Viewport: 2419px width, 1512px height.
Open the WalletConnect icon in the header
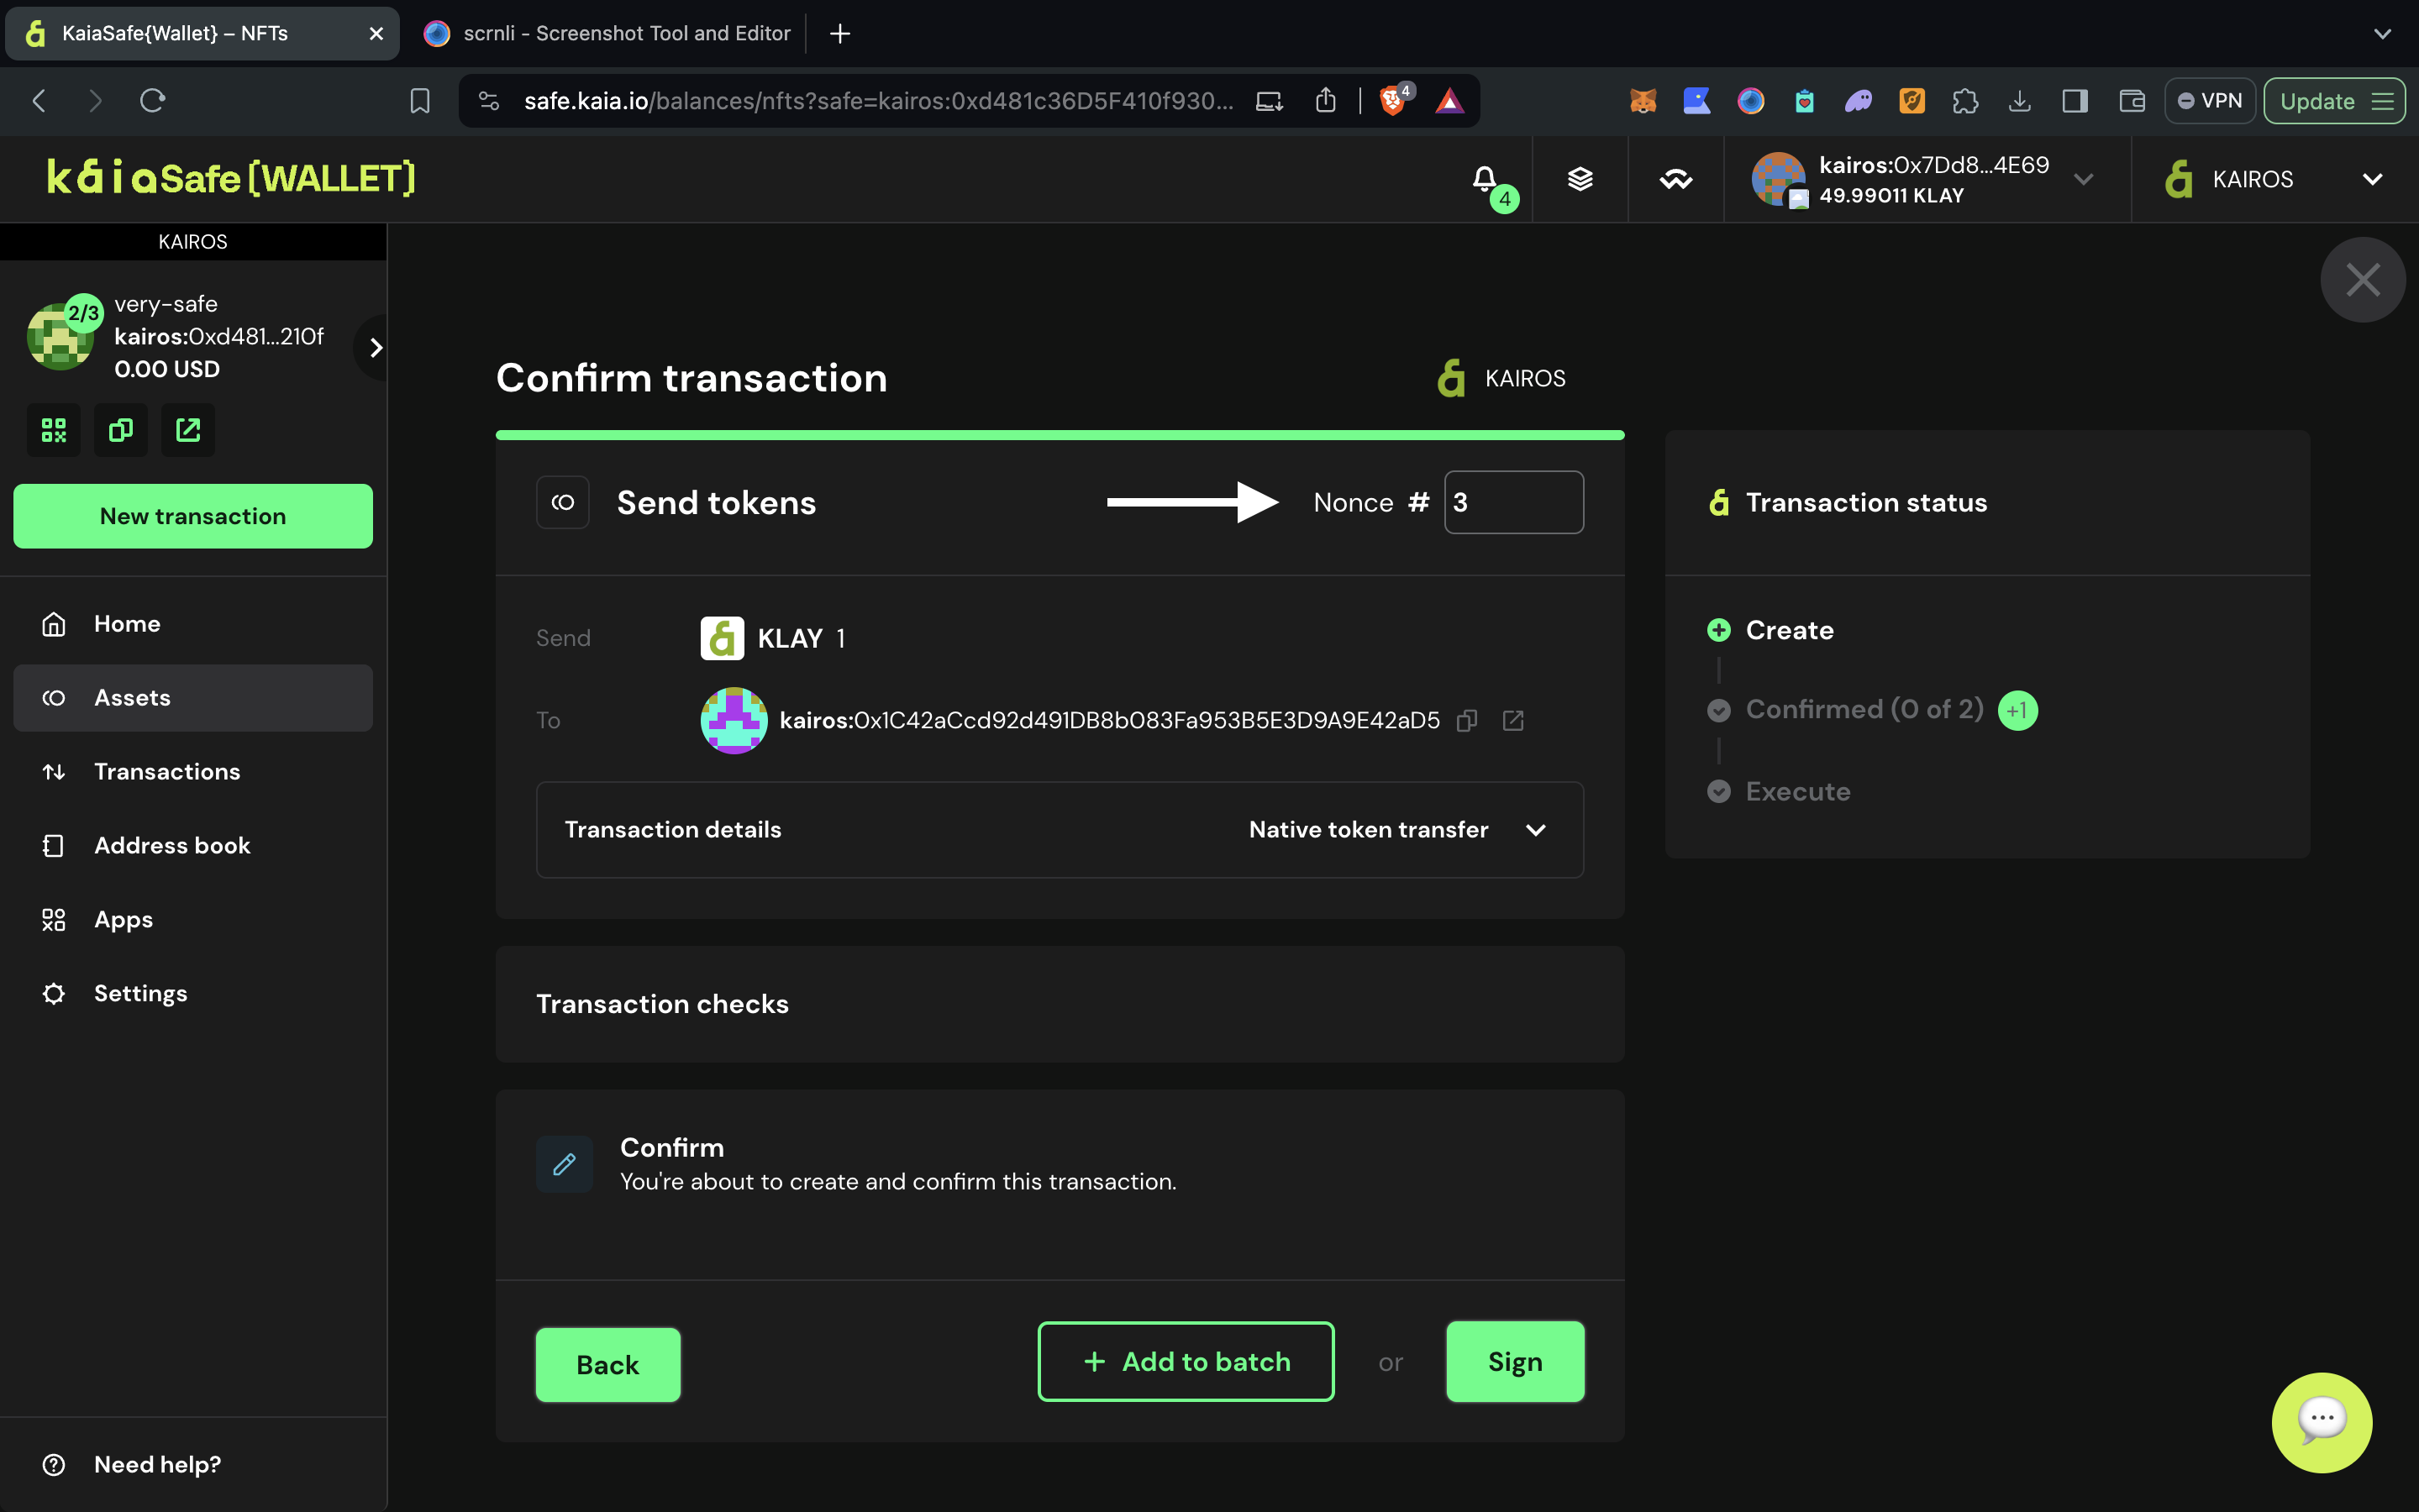click(1676, 179)
